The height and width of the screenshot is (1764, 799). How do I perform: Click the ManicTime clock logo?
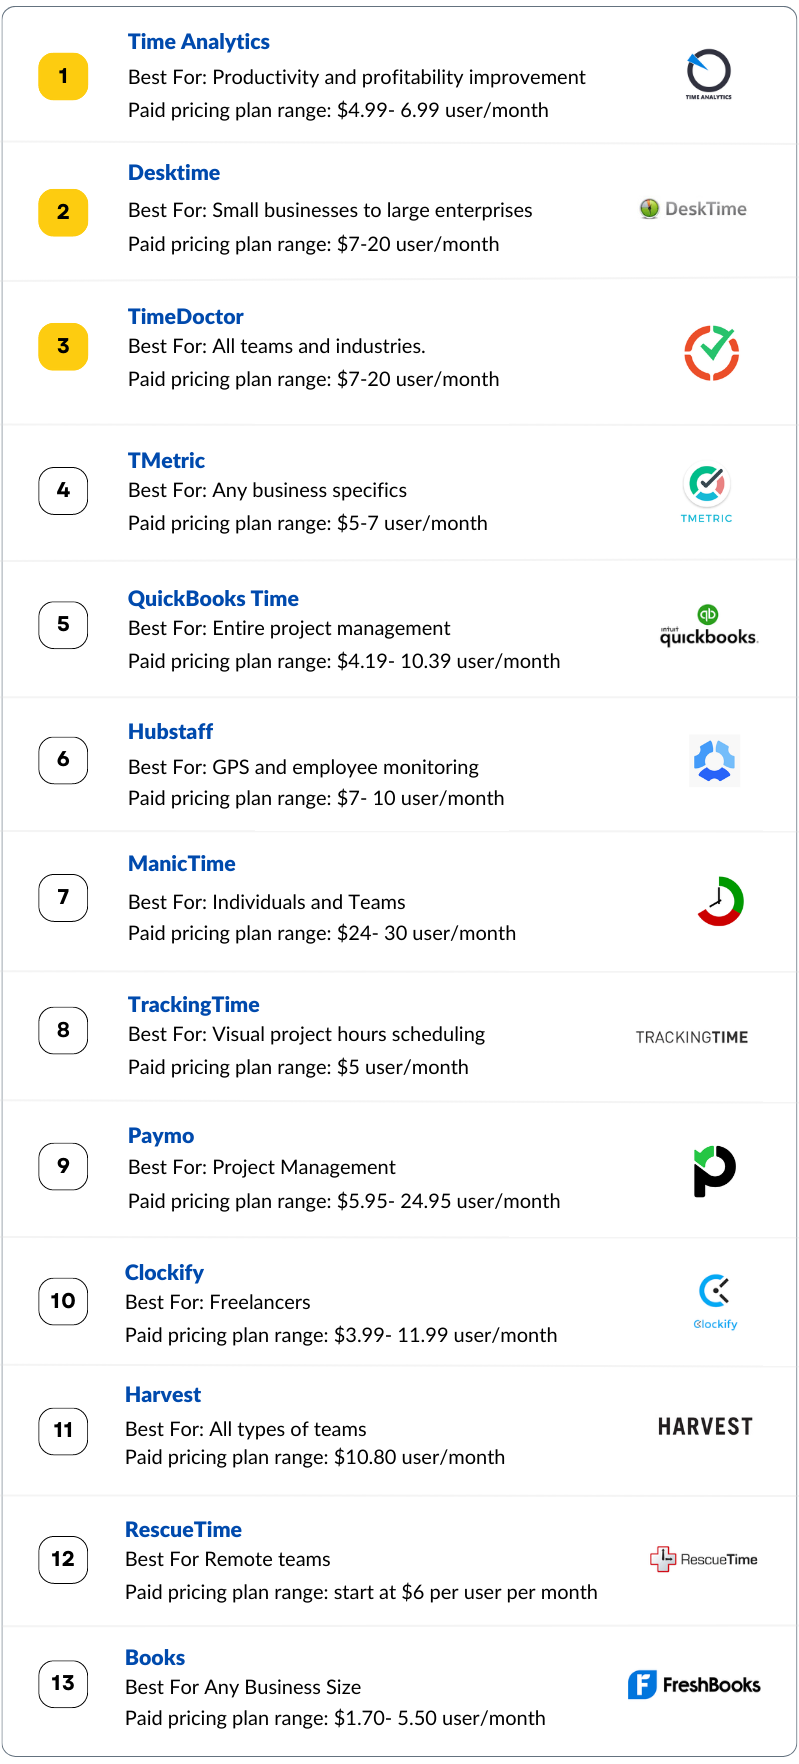tap(720, 901)
